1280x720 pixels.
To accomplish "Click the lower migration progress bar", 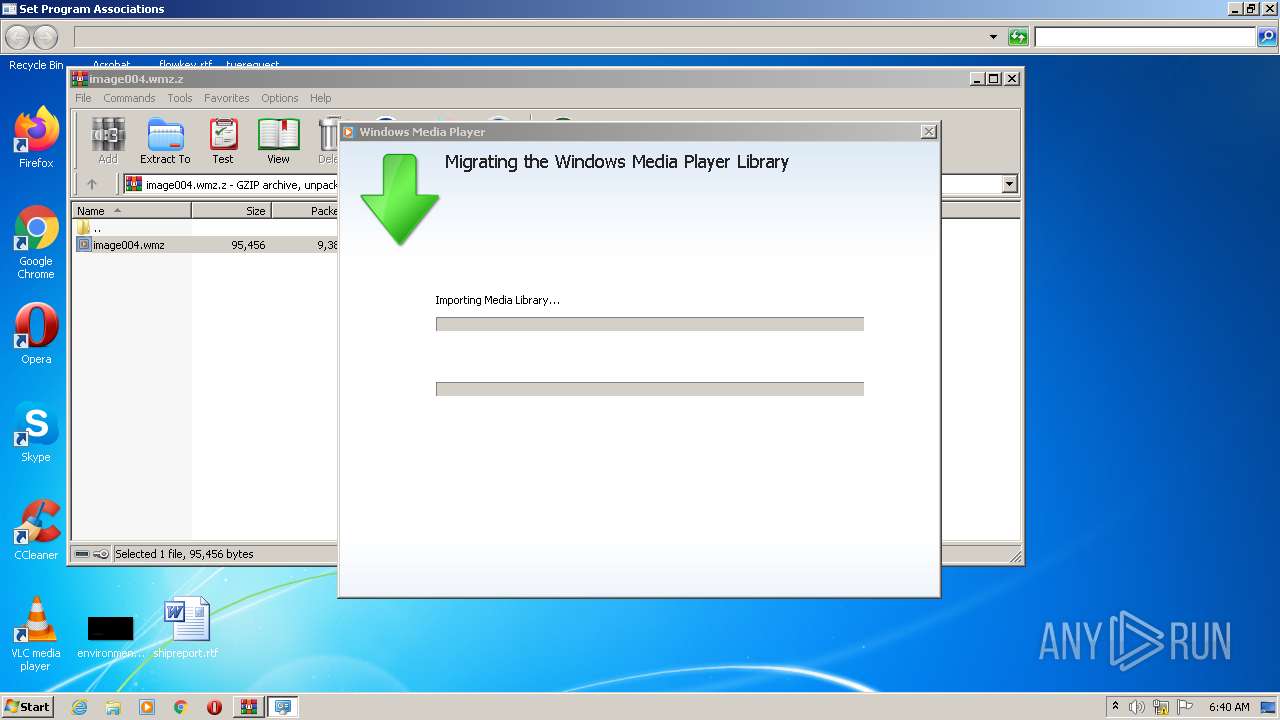I will (x=649, y=389).
